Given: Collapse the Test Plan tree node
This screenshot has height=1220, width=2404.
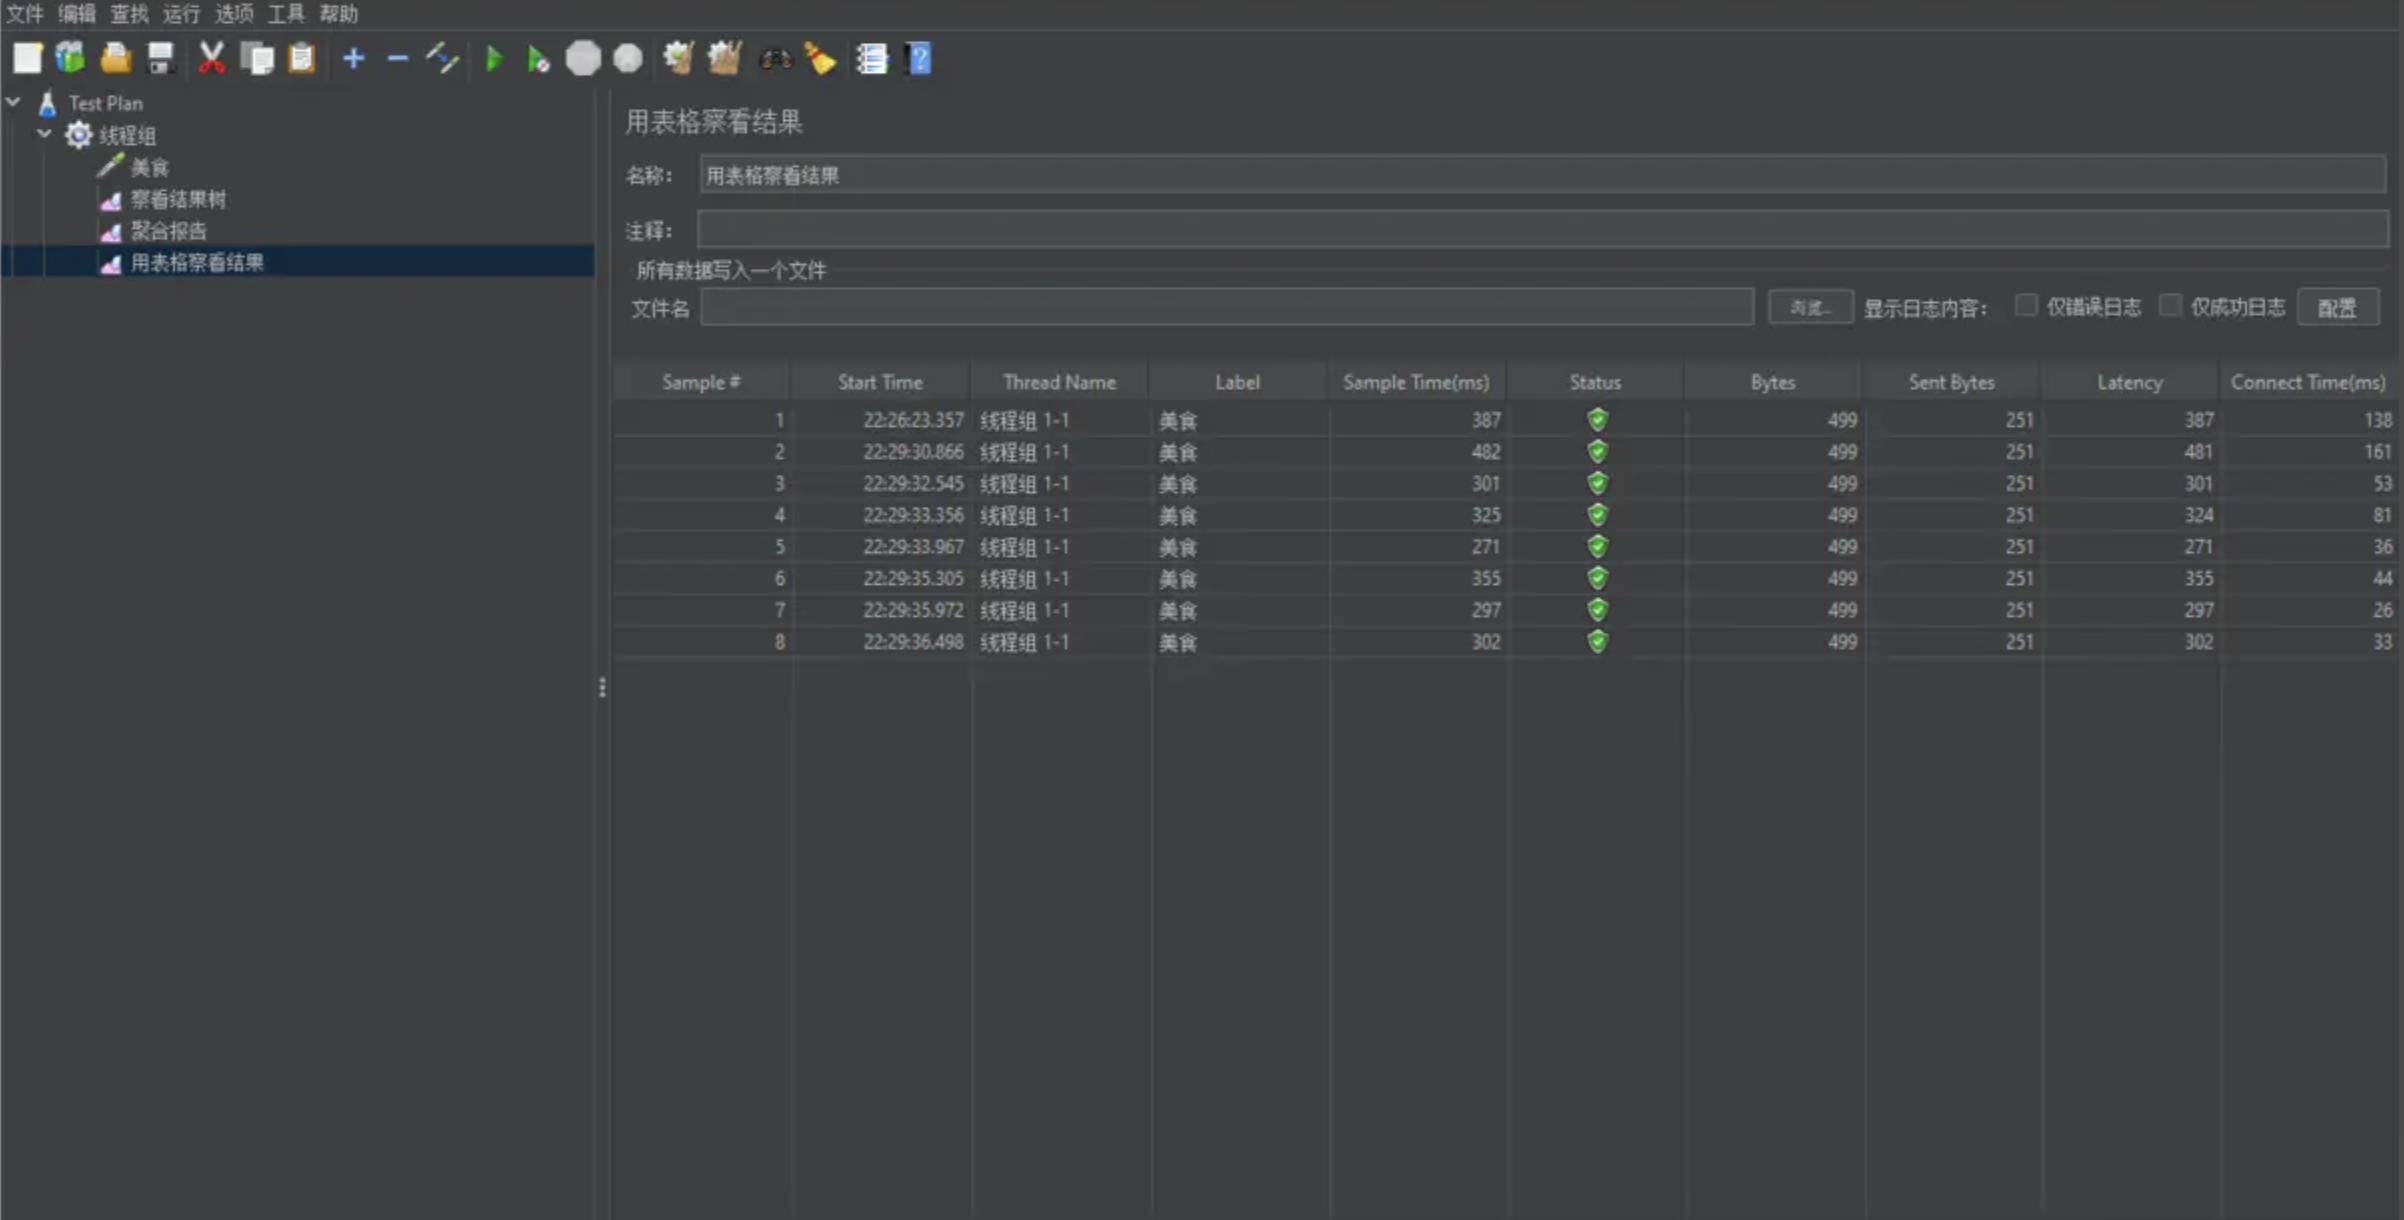Looking at the screenshot, I should point(14,103).
